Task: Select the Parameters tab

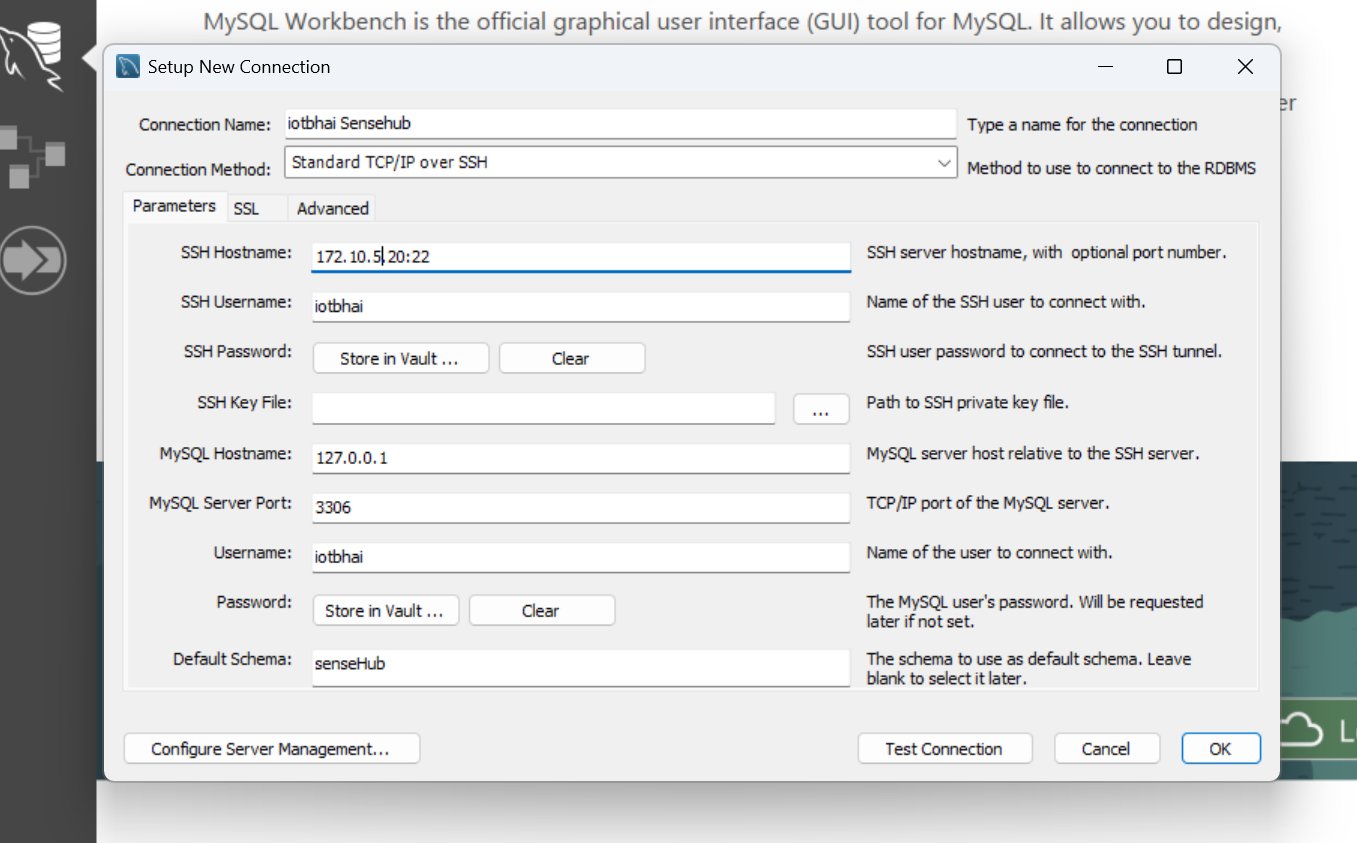Action: click(174, 206)
